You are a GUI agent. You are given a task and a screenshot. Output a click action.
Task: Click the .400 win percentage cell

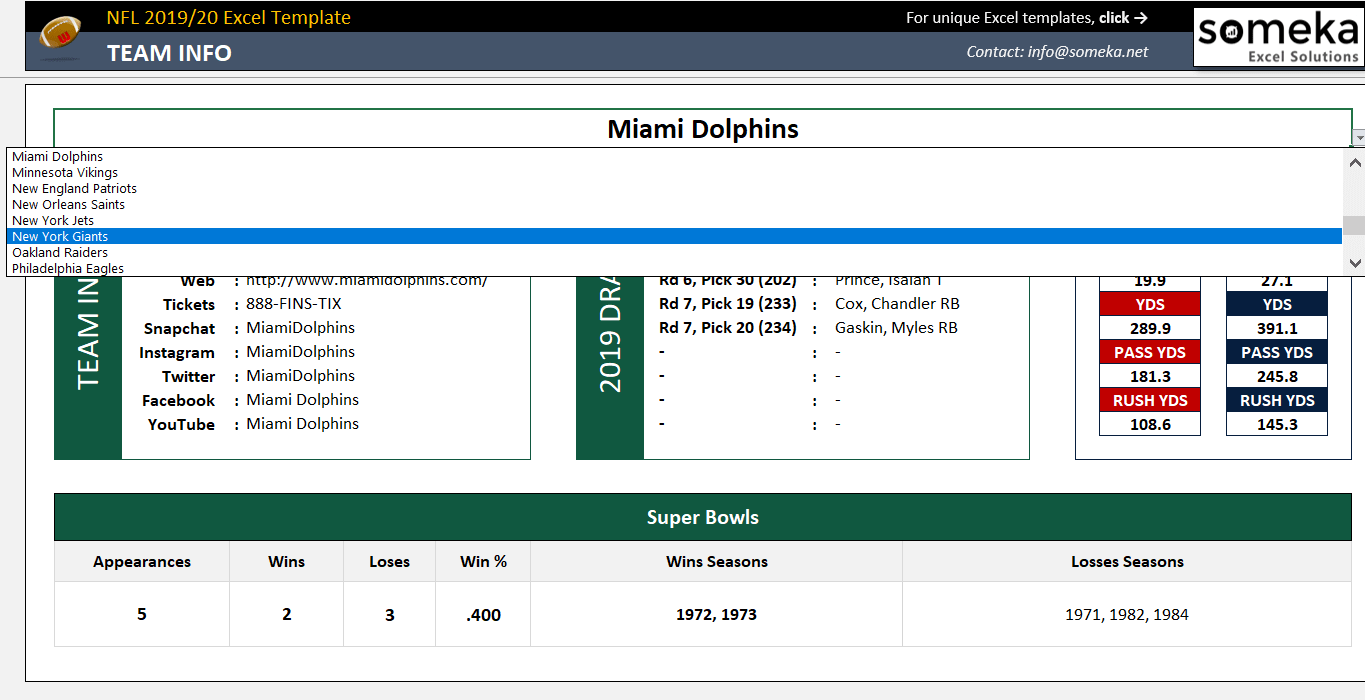(x=483, y=614)
